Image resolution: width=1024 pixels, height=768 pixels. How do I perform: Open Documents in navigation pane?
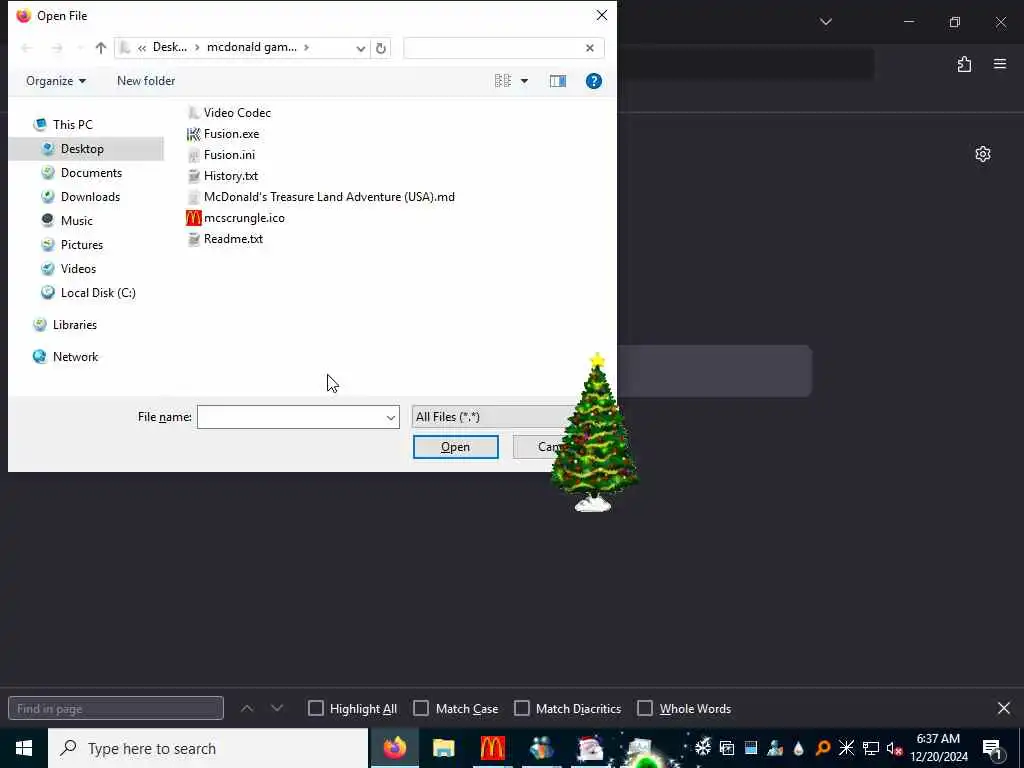91,173
